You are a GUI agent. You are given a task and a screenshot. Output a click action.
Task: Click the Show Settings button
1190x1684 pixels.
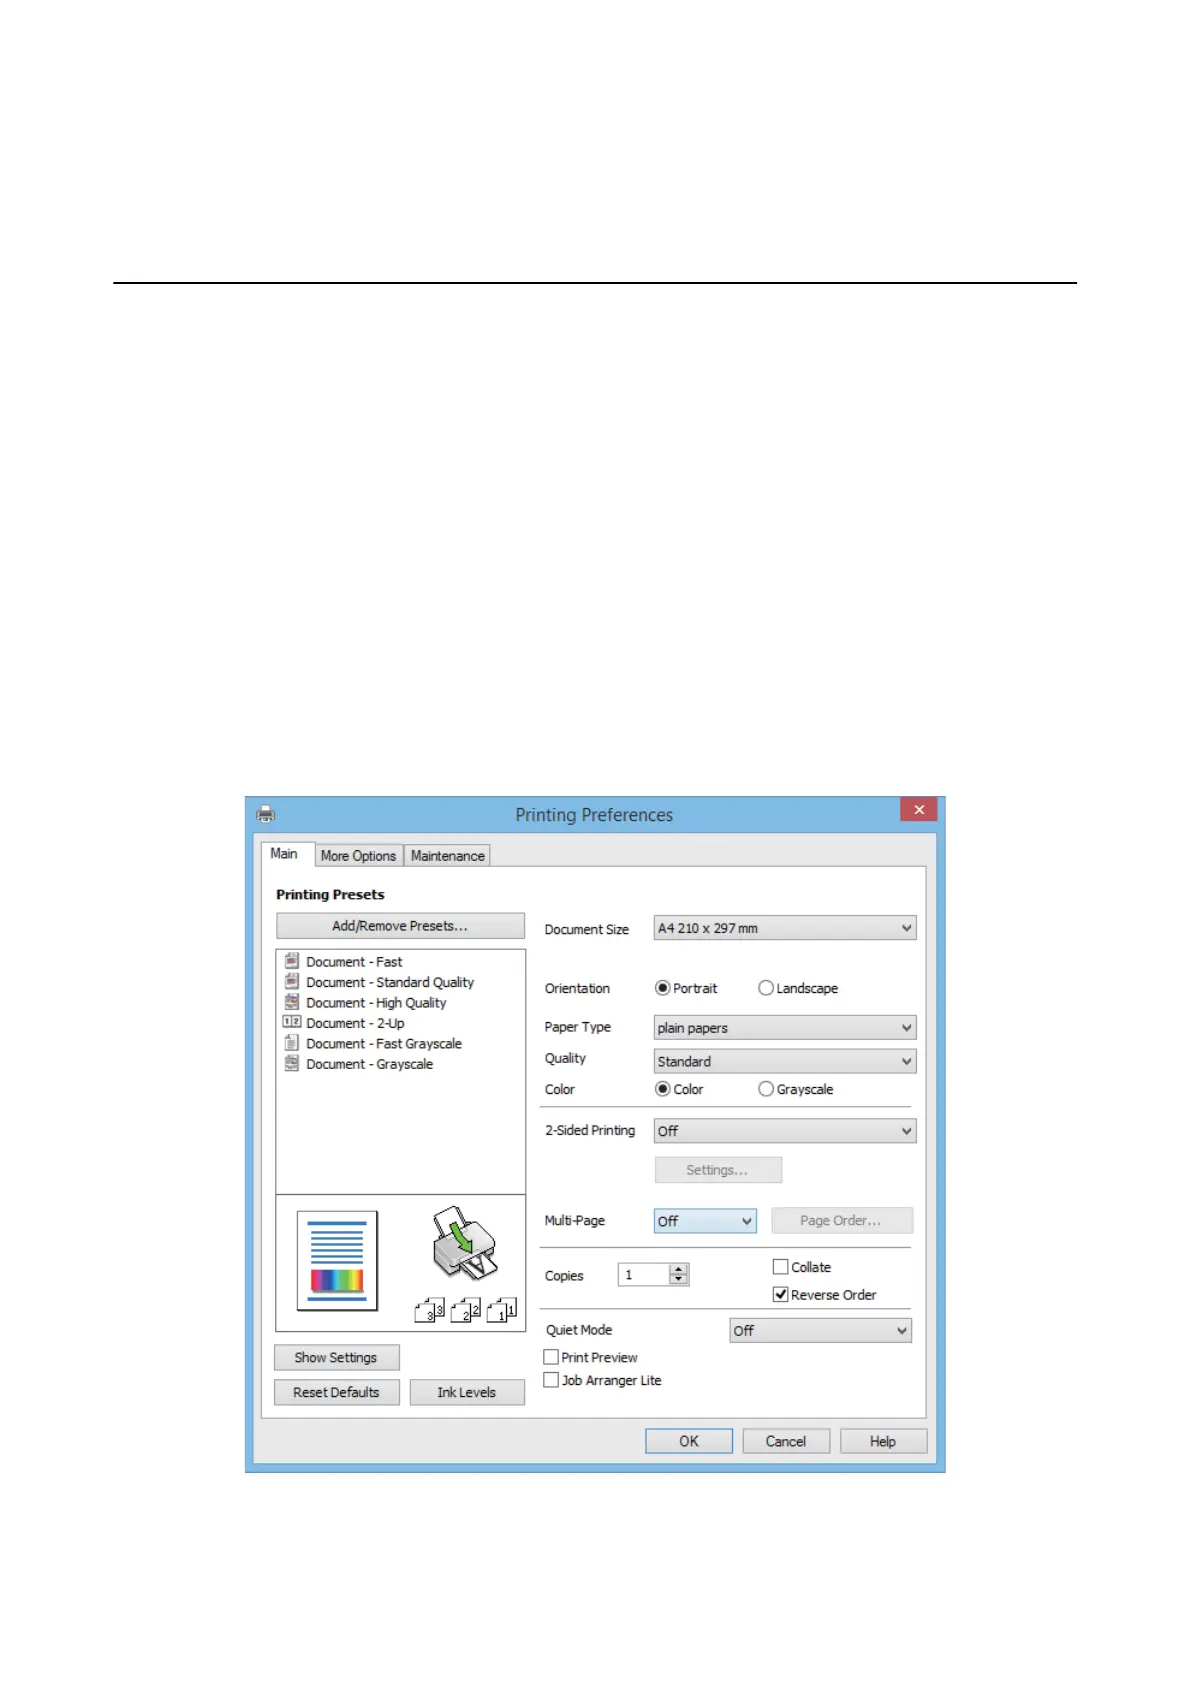[336, 1357]
